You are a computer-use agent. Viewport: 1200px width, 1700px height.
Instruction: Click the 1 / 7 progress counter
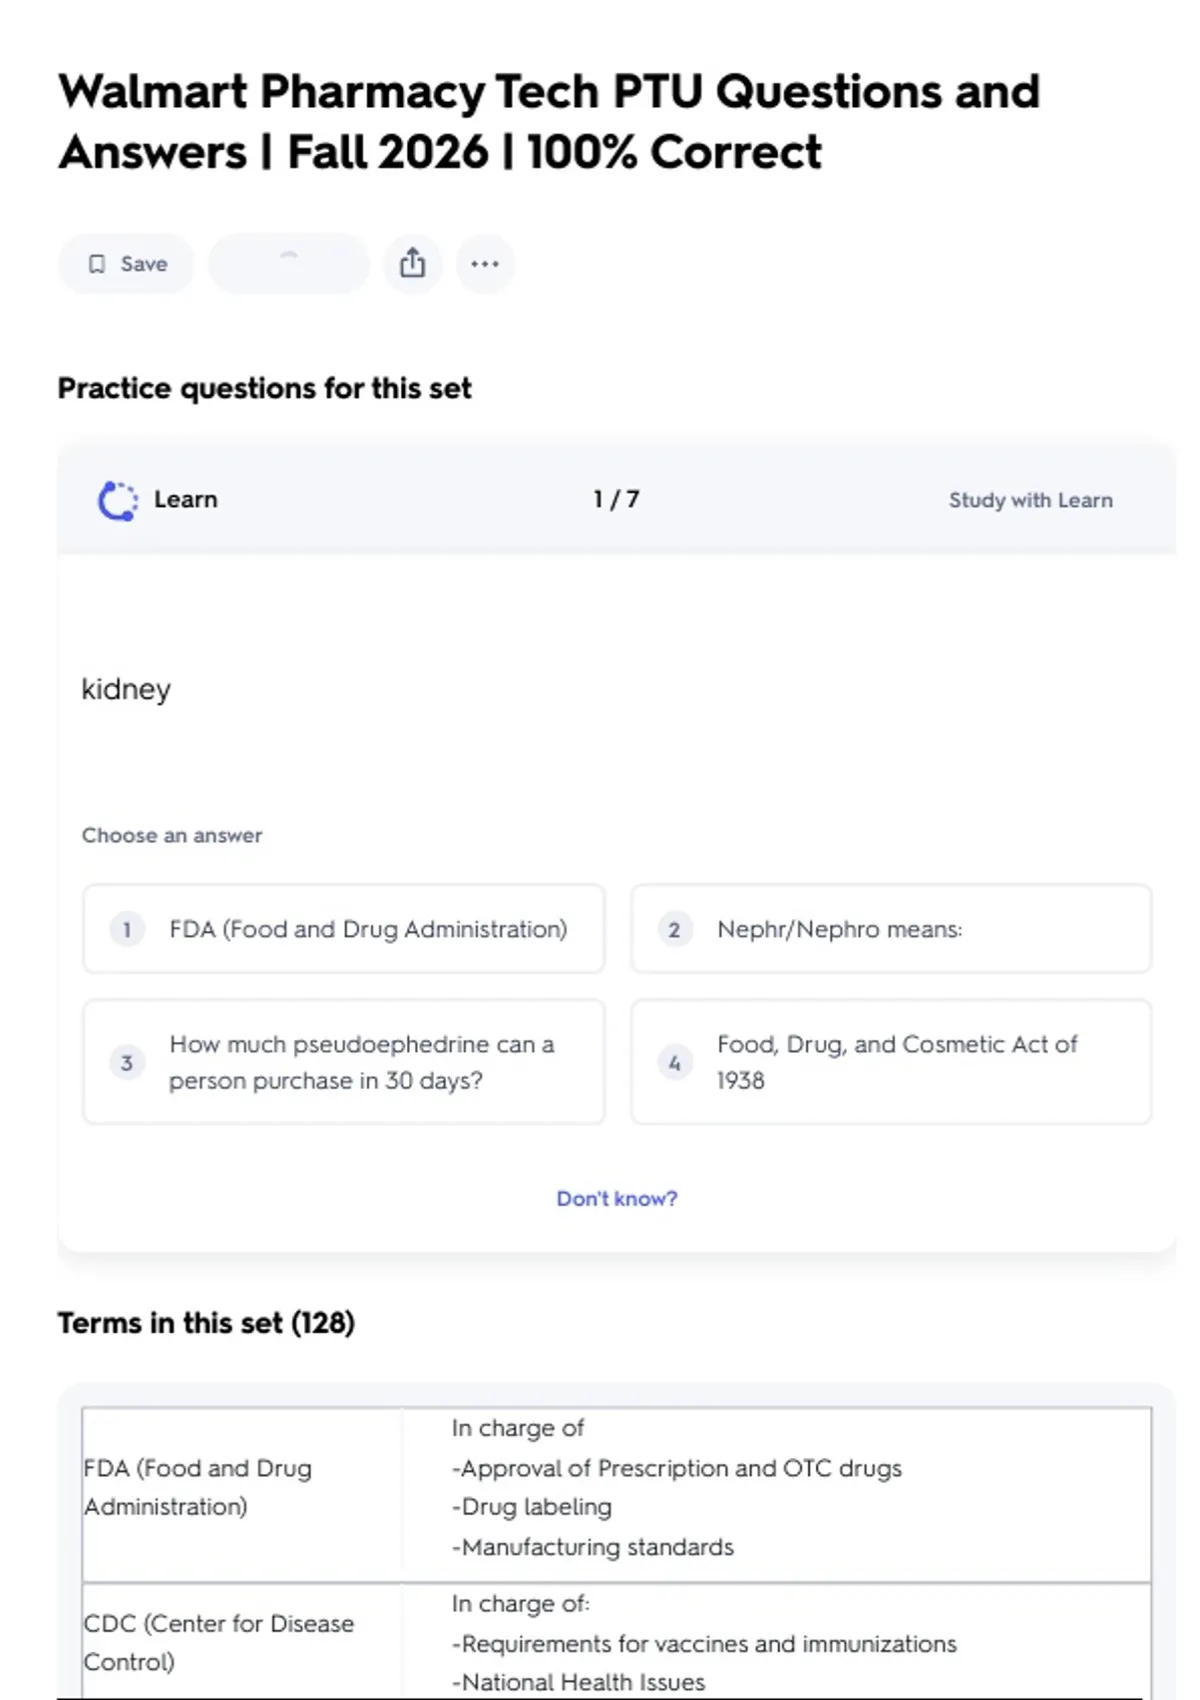point(616,499)
